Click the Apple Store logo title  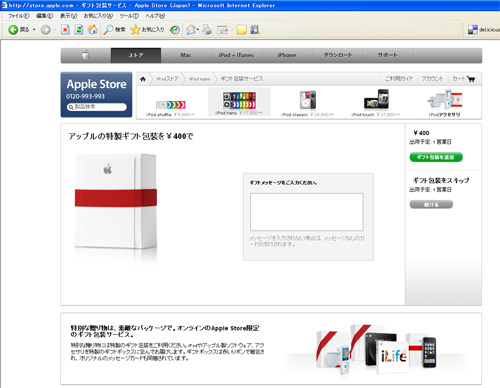[x=96, y=84]
